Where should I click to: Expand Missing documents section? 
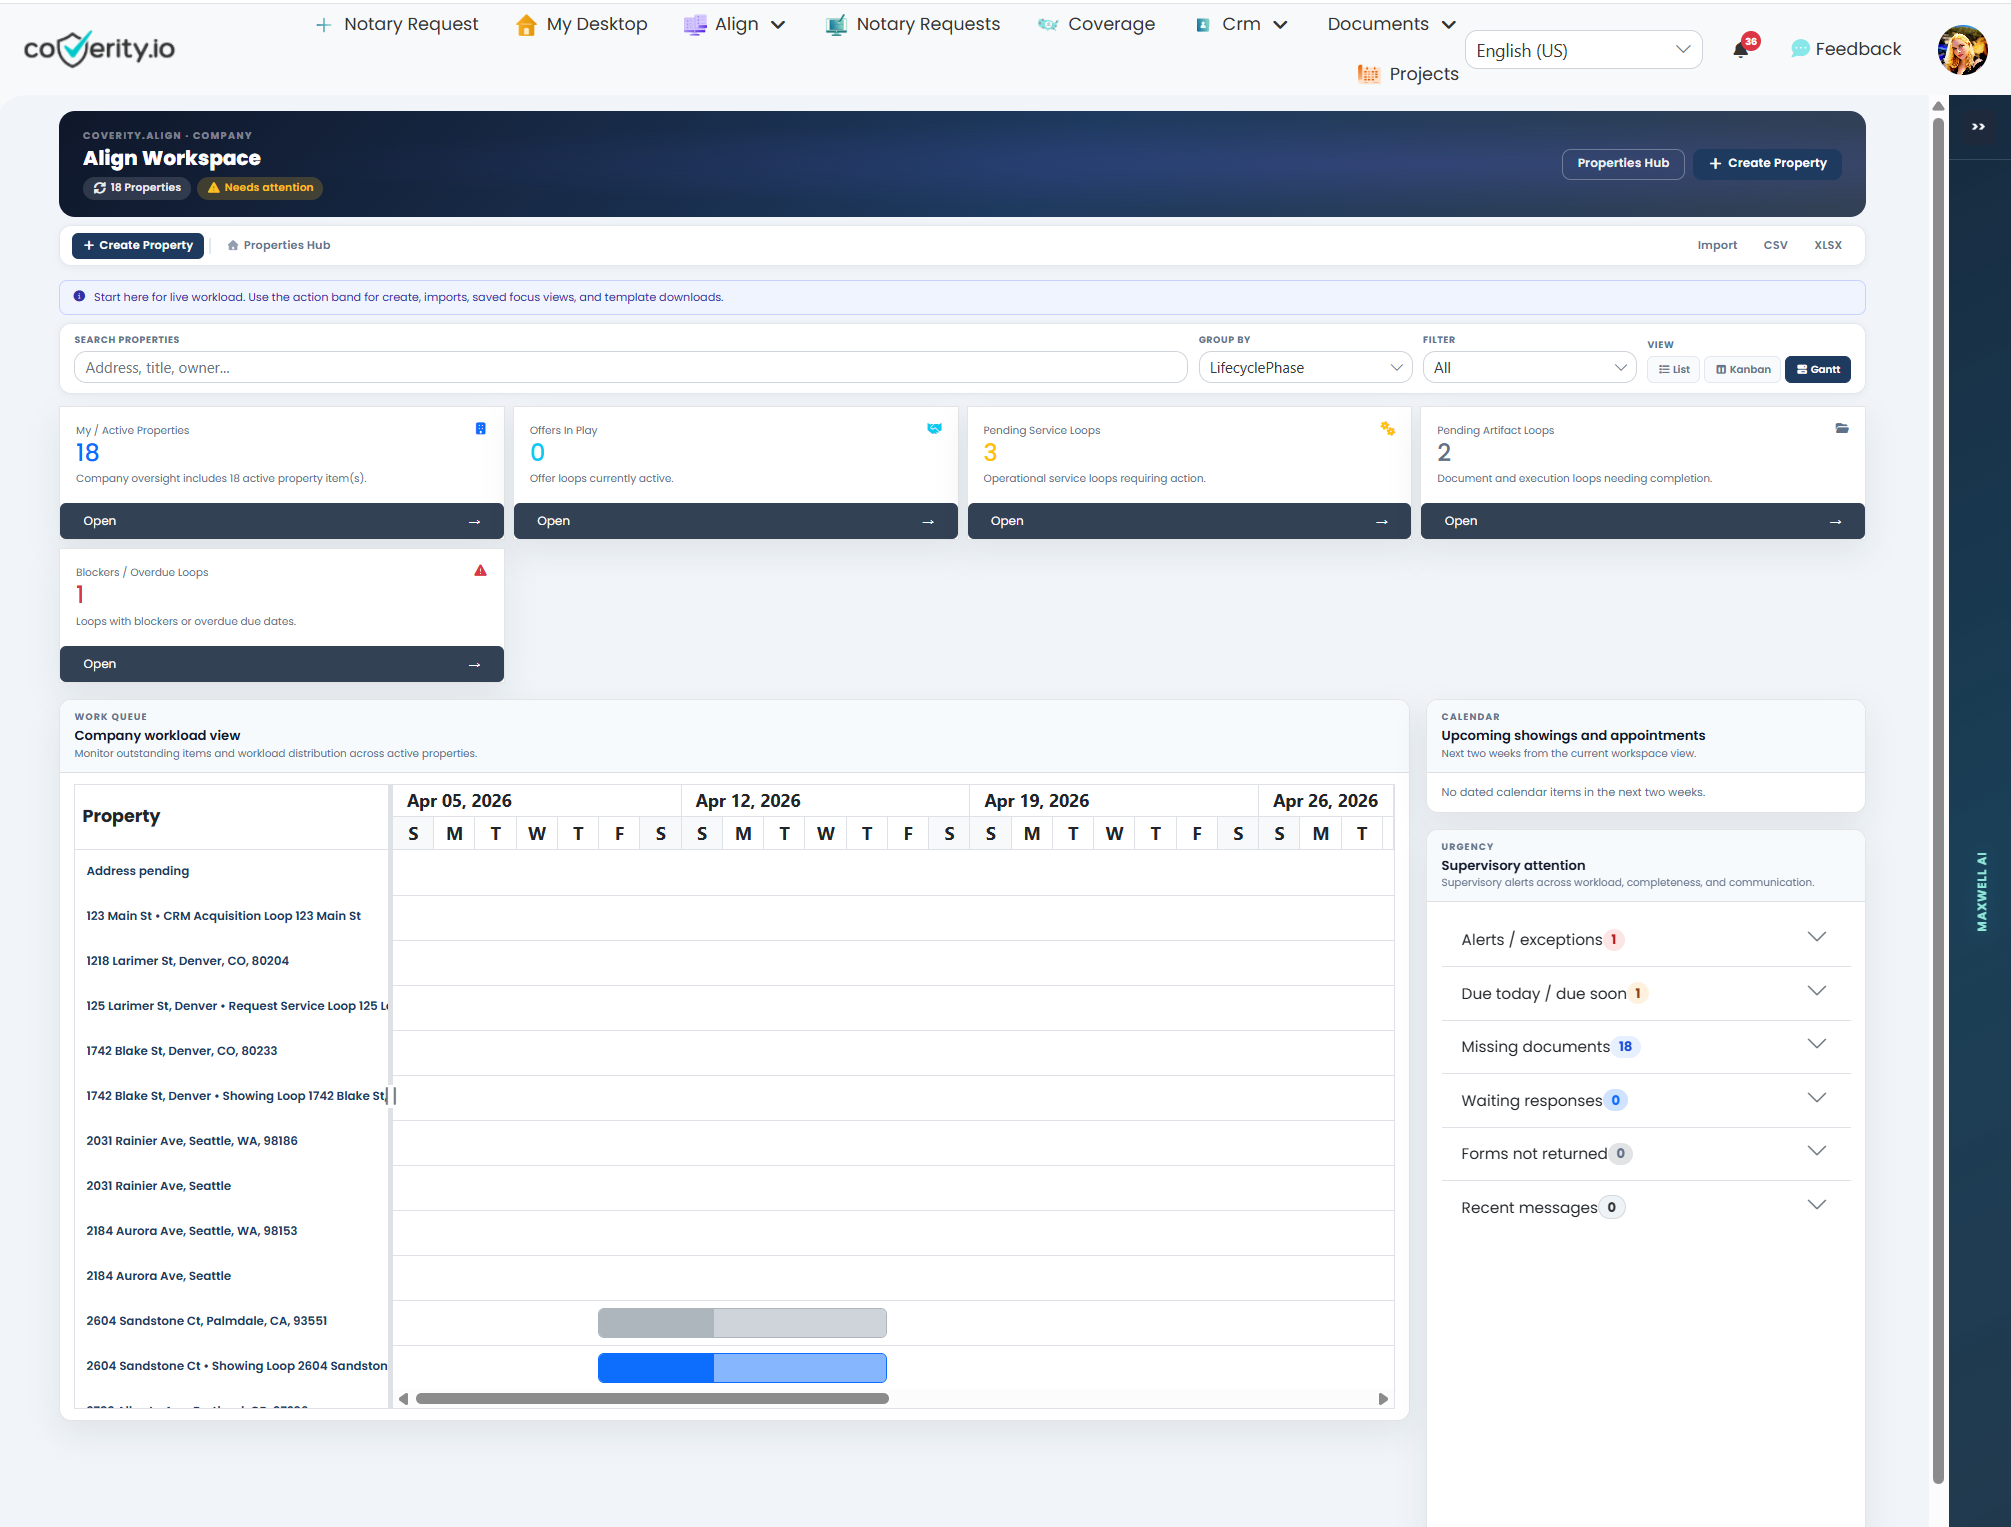tap(1645, 1047)
